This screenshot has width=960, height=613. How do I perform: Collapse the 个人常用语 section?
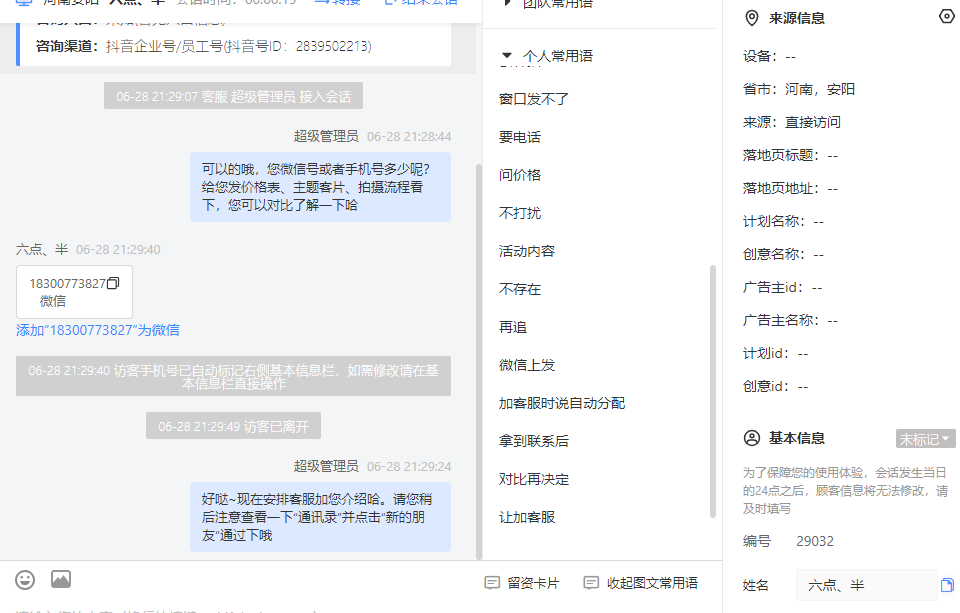tap(506, 56)
